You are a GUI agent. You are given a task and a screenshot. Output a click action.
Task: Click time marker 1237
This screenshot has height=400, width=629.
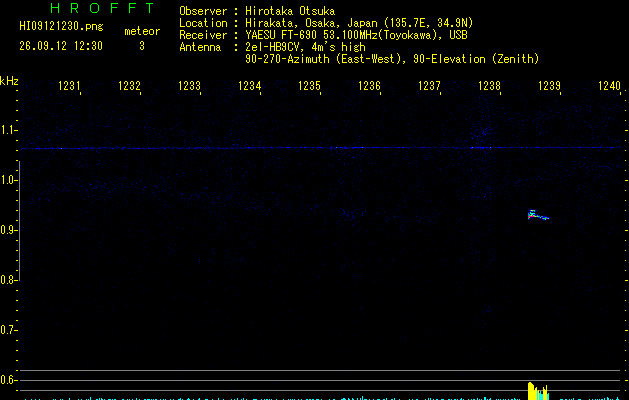point(430,86)
